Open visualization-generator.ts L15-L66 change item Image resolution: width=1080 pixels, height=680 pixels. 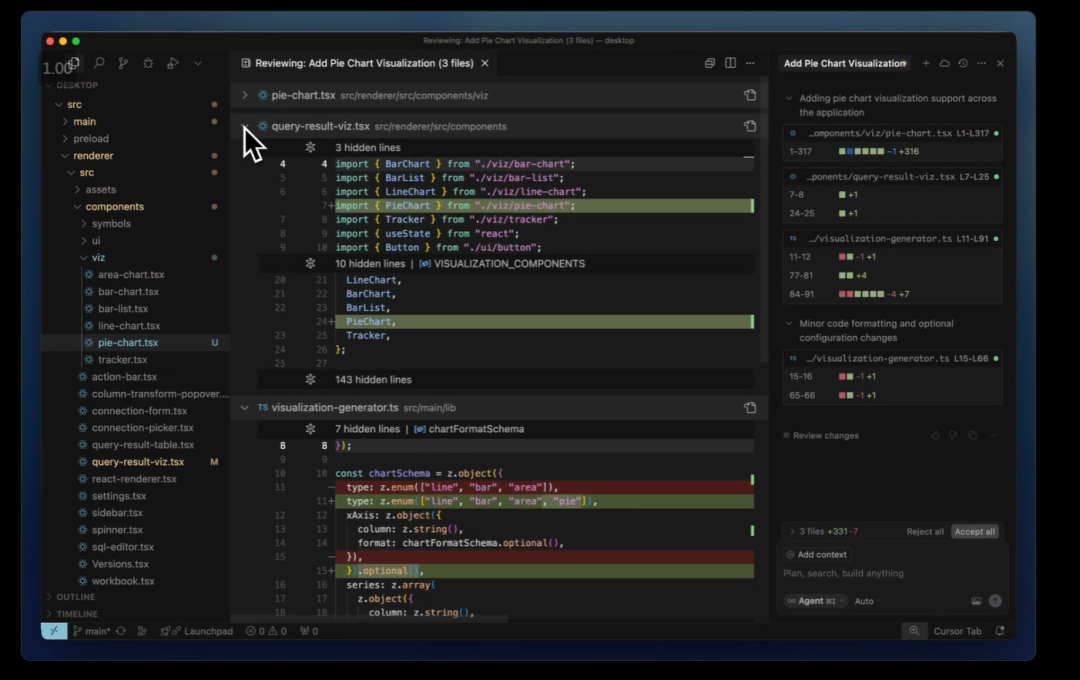click(x=893, y=358)
